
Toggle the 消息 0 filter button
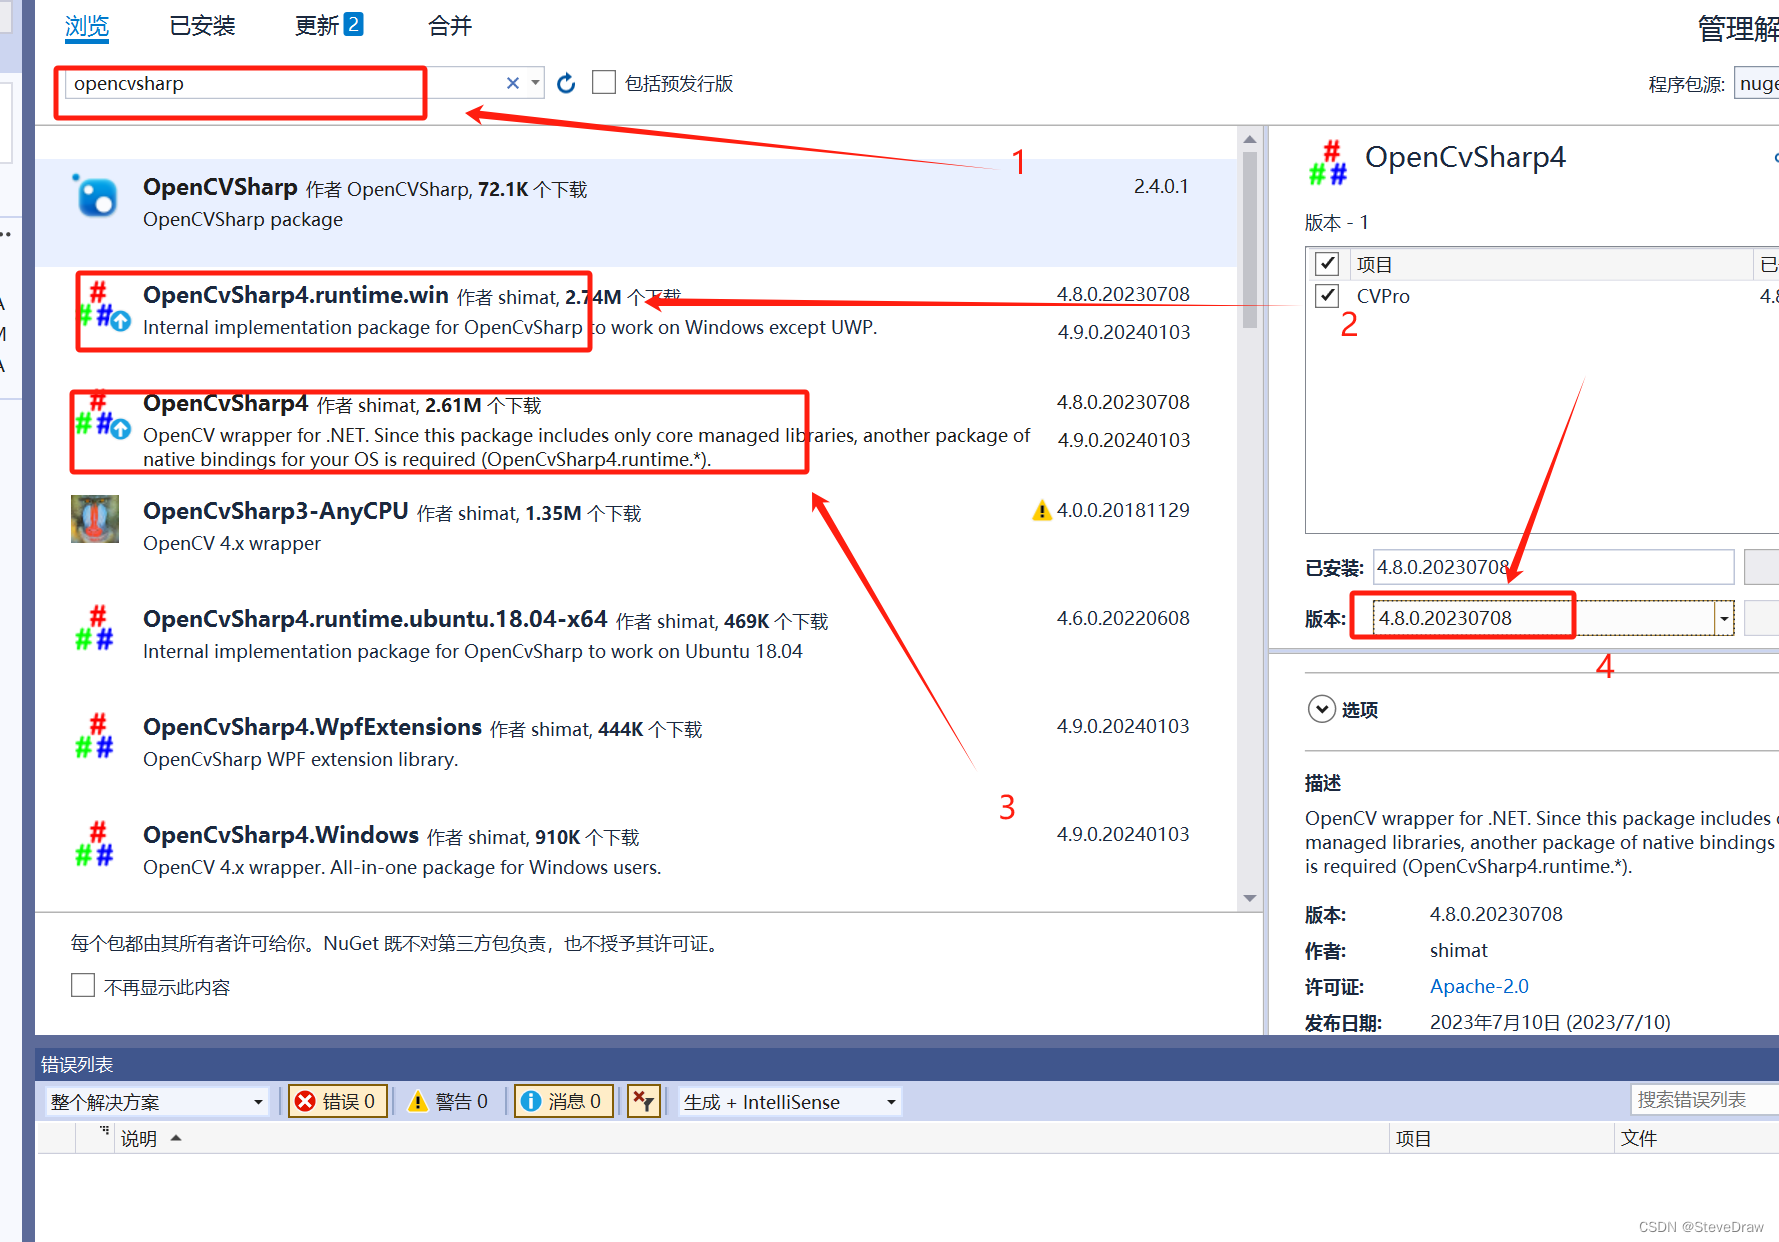[563, 1102]
